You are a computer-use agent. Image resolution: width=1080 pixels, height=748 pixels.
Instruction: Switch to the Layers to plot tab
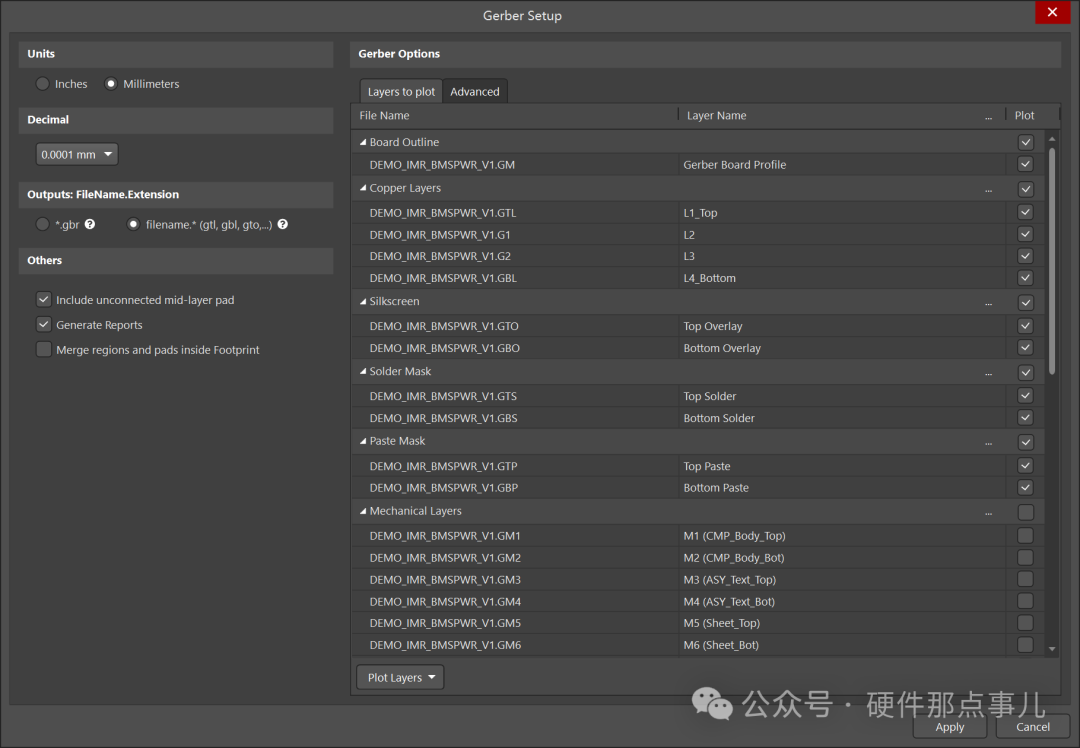click(401, 92)
